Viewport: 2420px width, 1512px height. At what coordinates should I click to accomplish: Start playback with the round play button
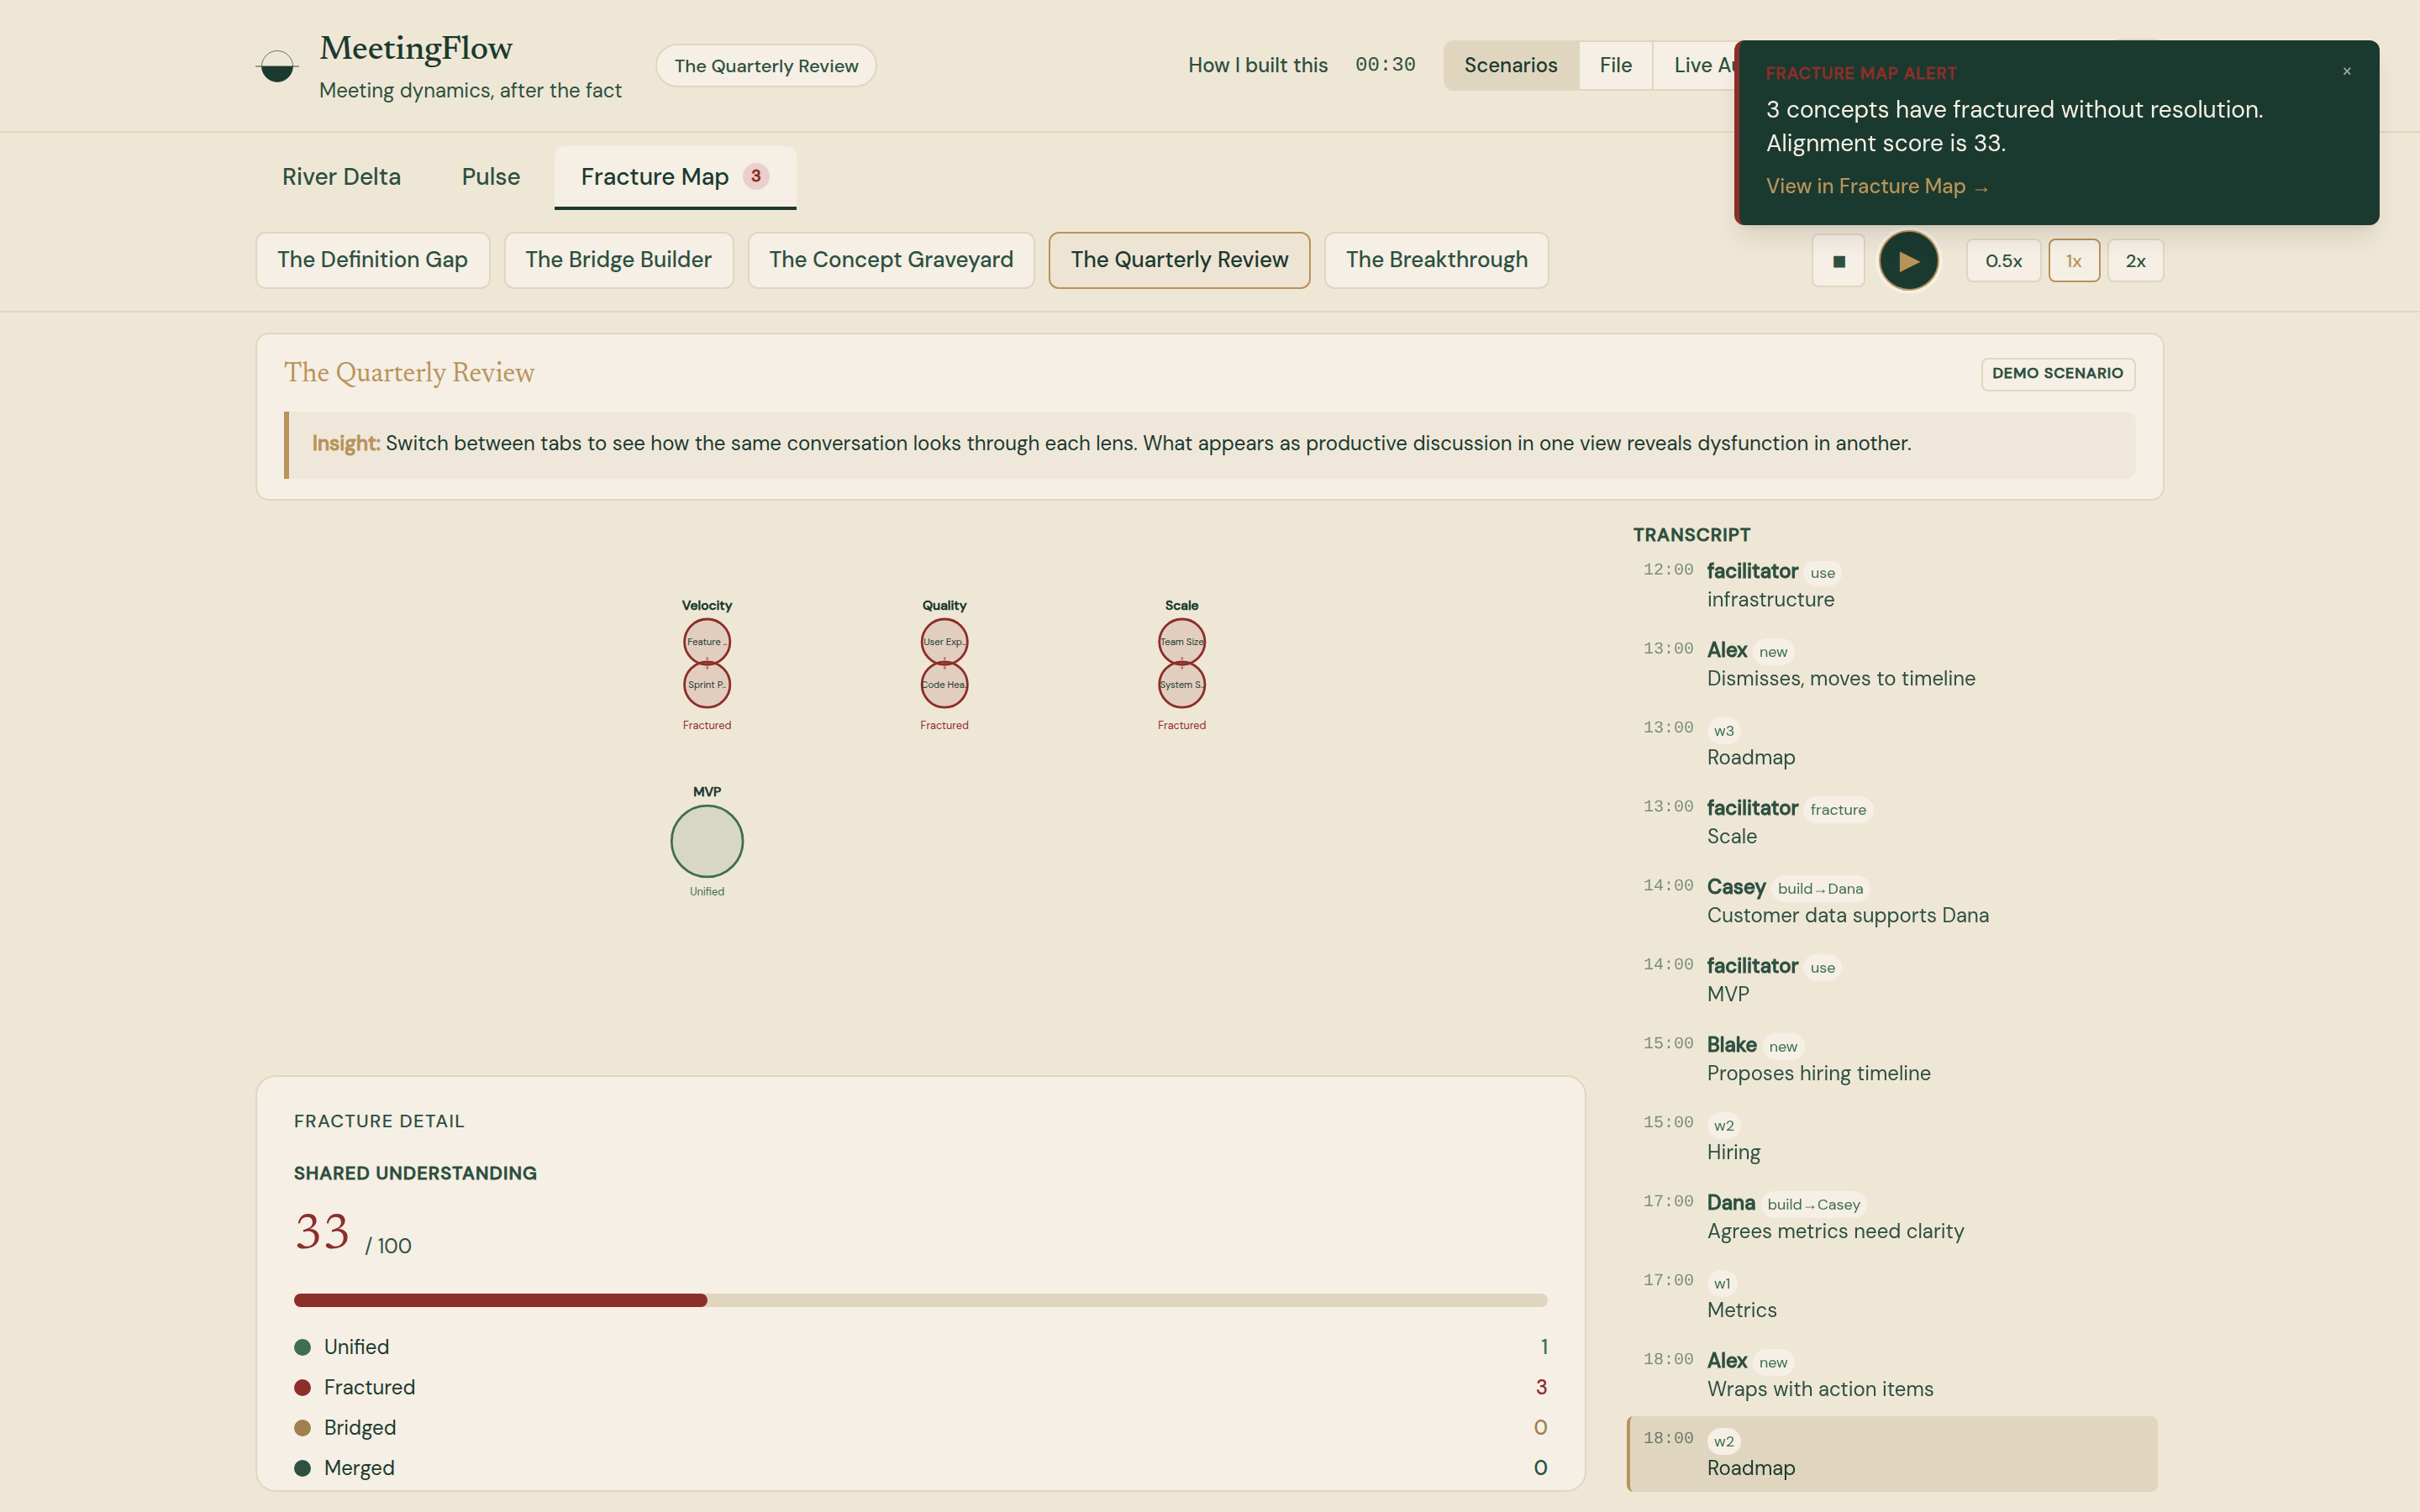[x=1908, y=261]
